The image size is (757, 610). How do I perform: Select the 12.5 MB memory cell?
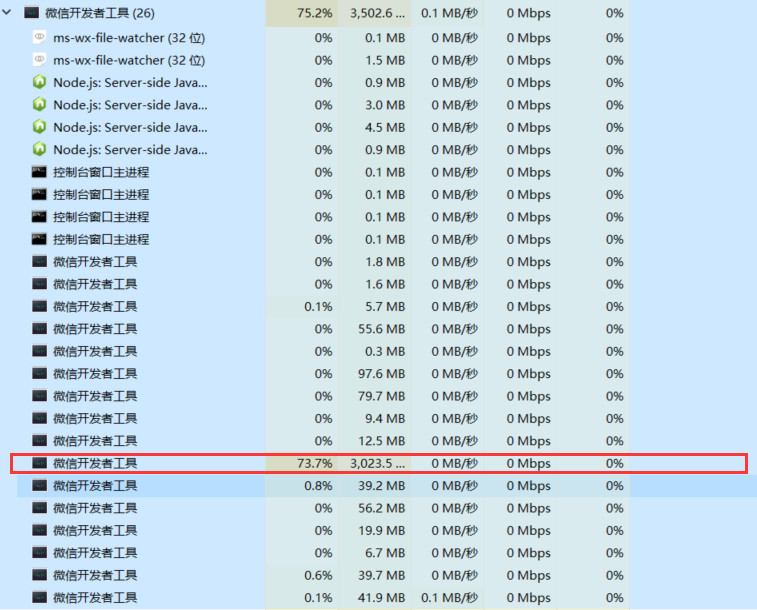(x=381, y=441)
